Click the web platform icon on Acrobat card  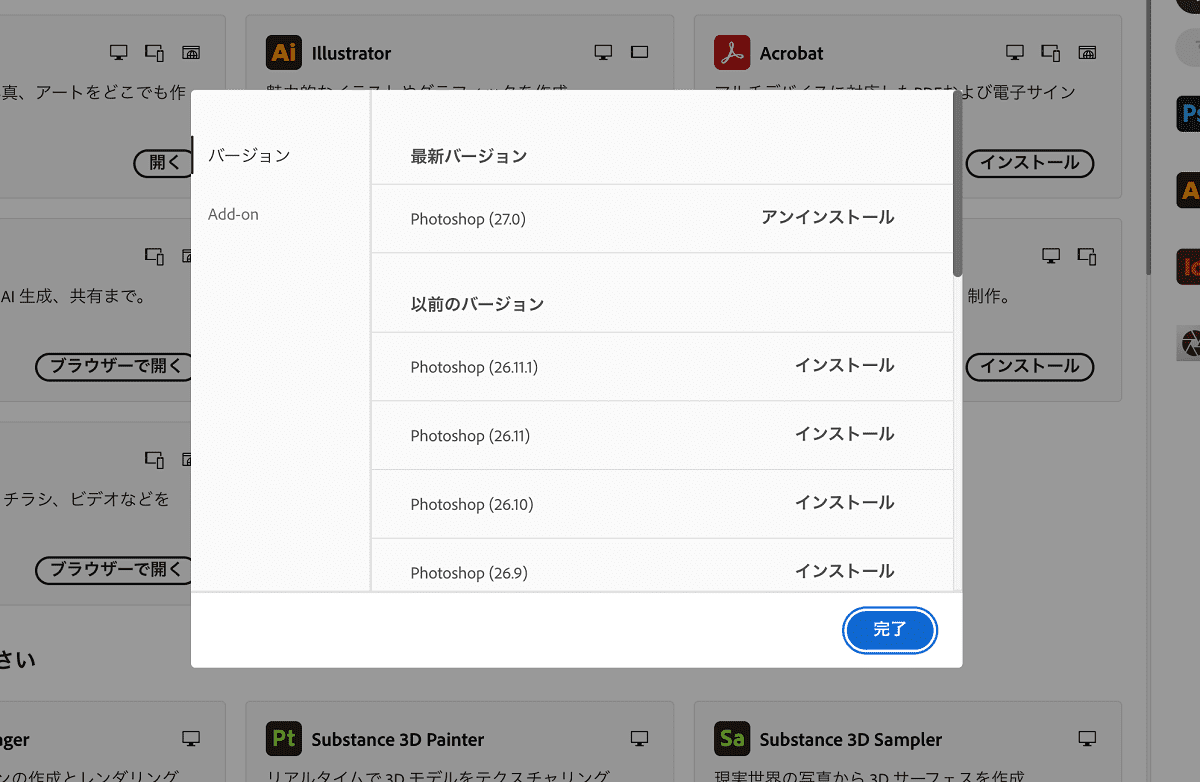pyautogui.click(x=1087, y=52)
